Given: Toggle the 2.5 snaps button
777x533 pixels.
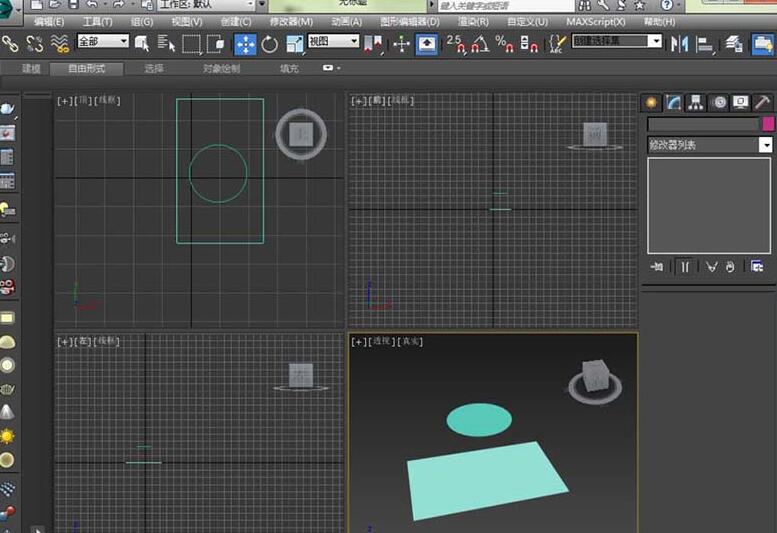Looking at the screenshot, I should (455, 43).
